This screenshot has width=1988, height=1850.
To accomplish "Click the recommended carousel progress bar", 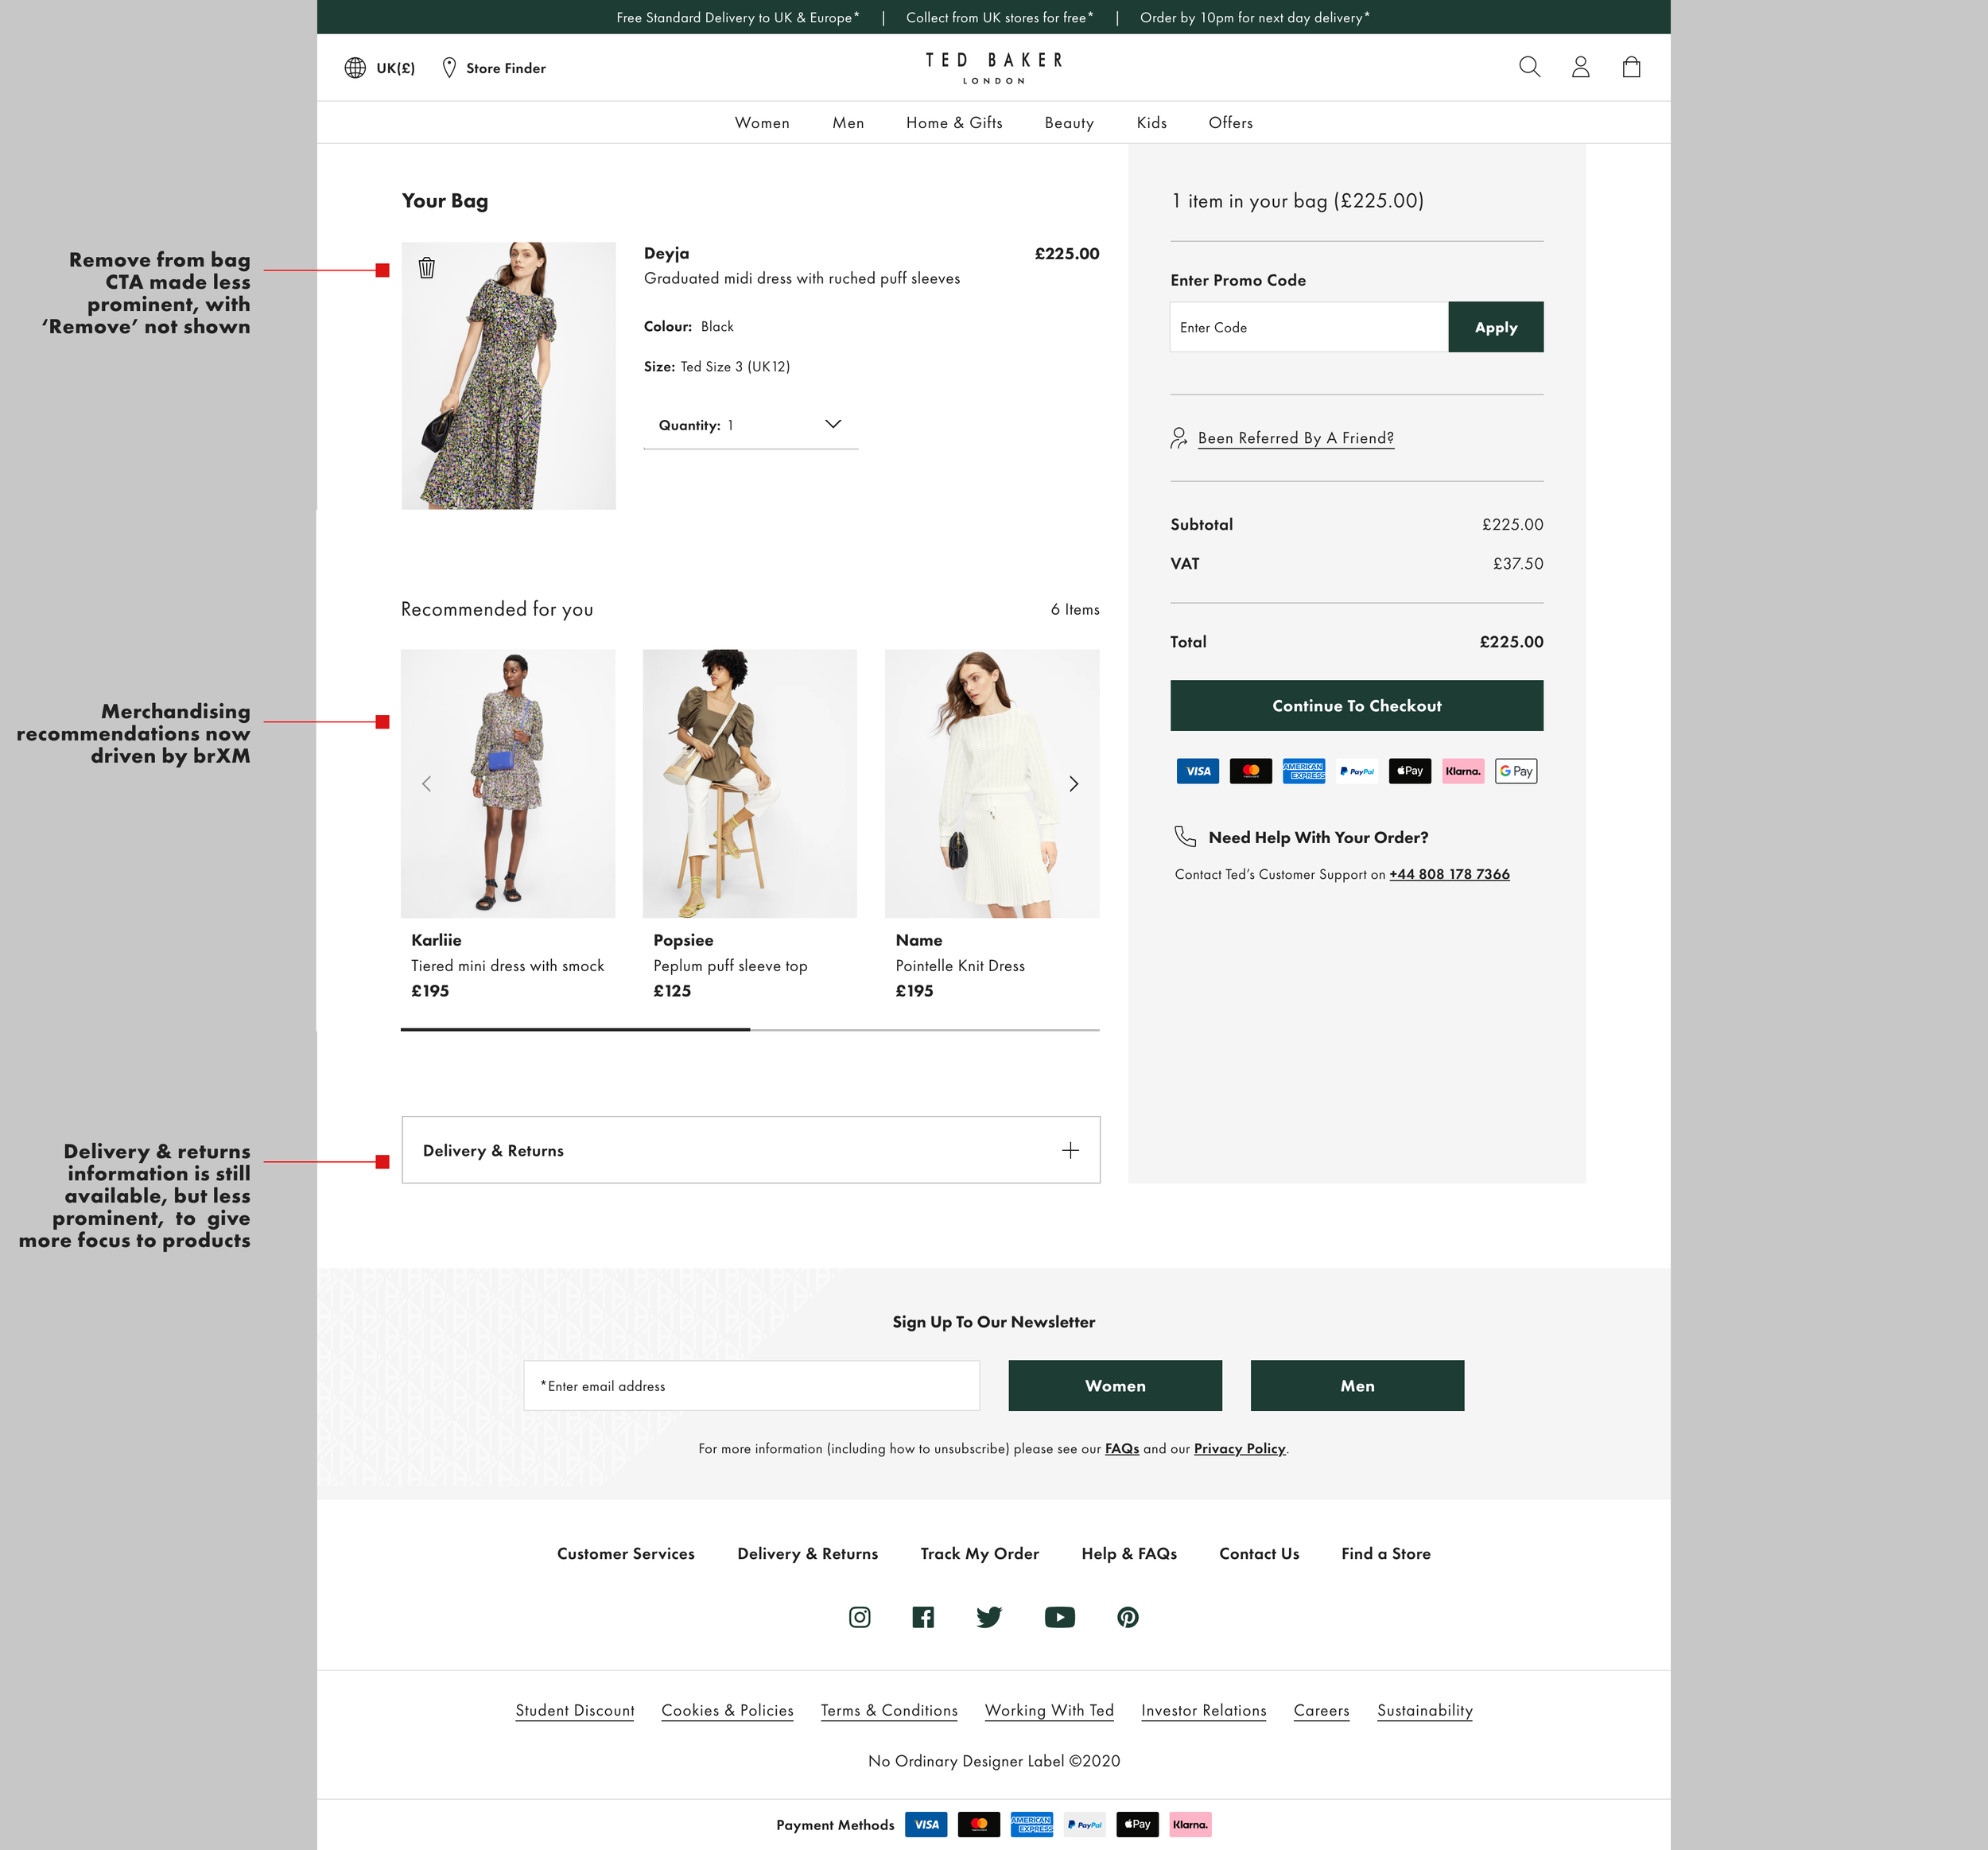I will coord(750,1029).
